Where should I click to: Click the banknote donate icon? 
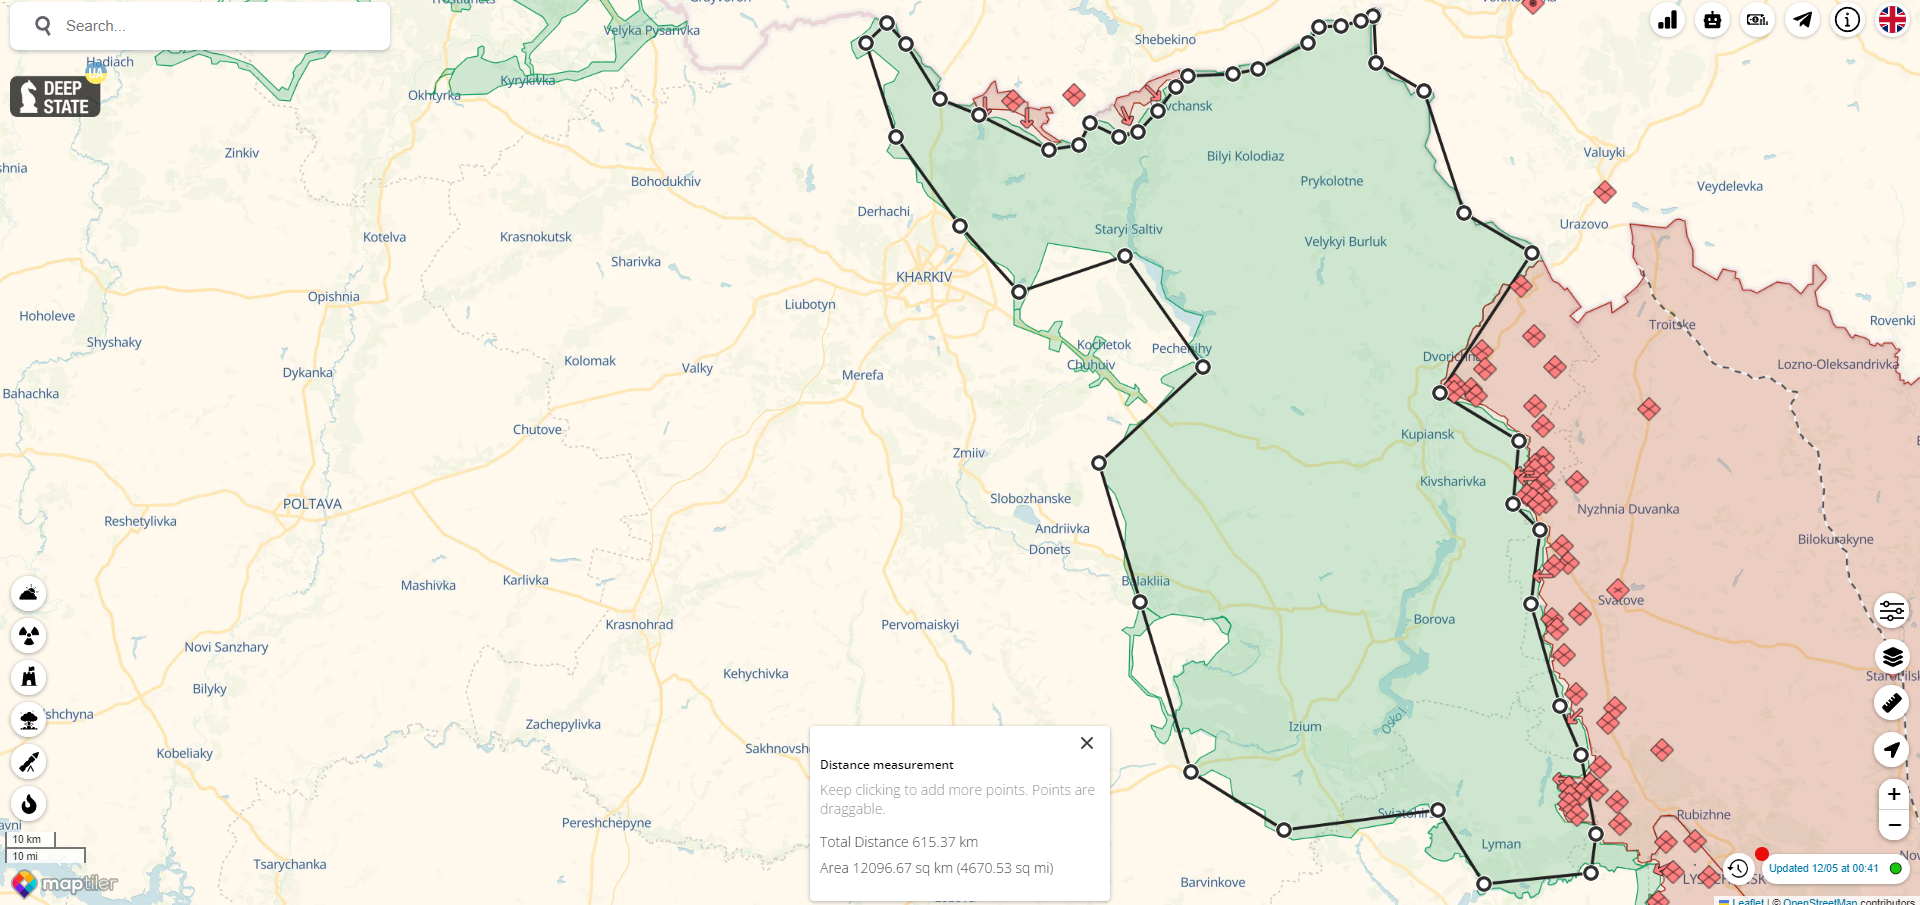pyautogui.click(x=1757, y=20)
